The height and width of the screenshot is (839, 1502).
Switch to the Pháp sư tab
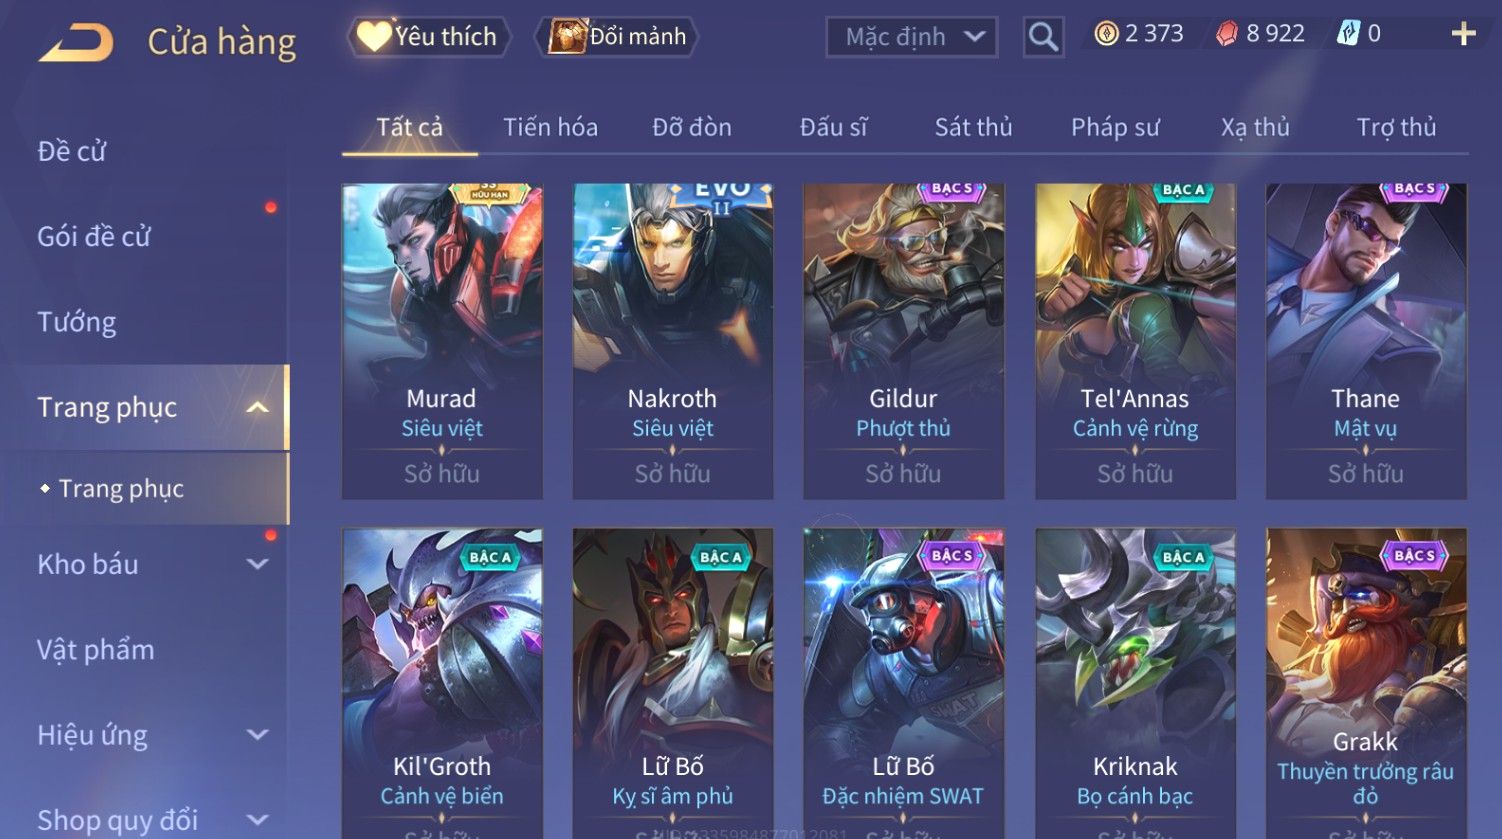click(1115, 127)
